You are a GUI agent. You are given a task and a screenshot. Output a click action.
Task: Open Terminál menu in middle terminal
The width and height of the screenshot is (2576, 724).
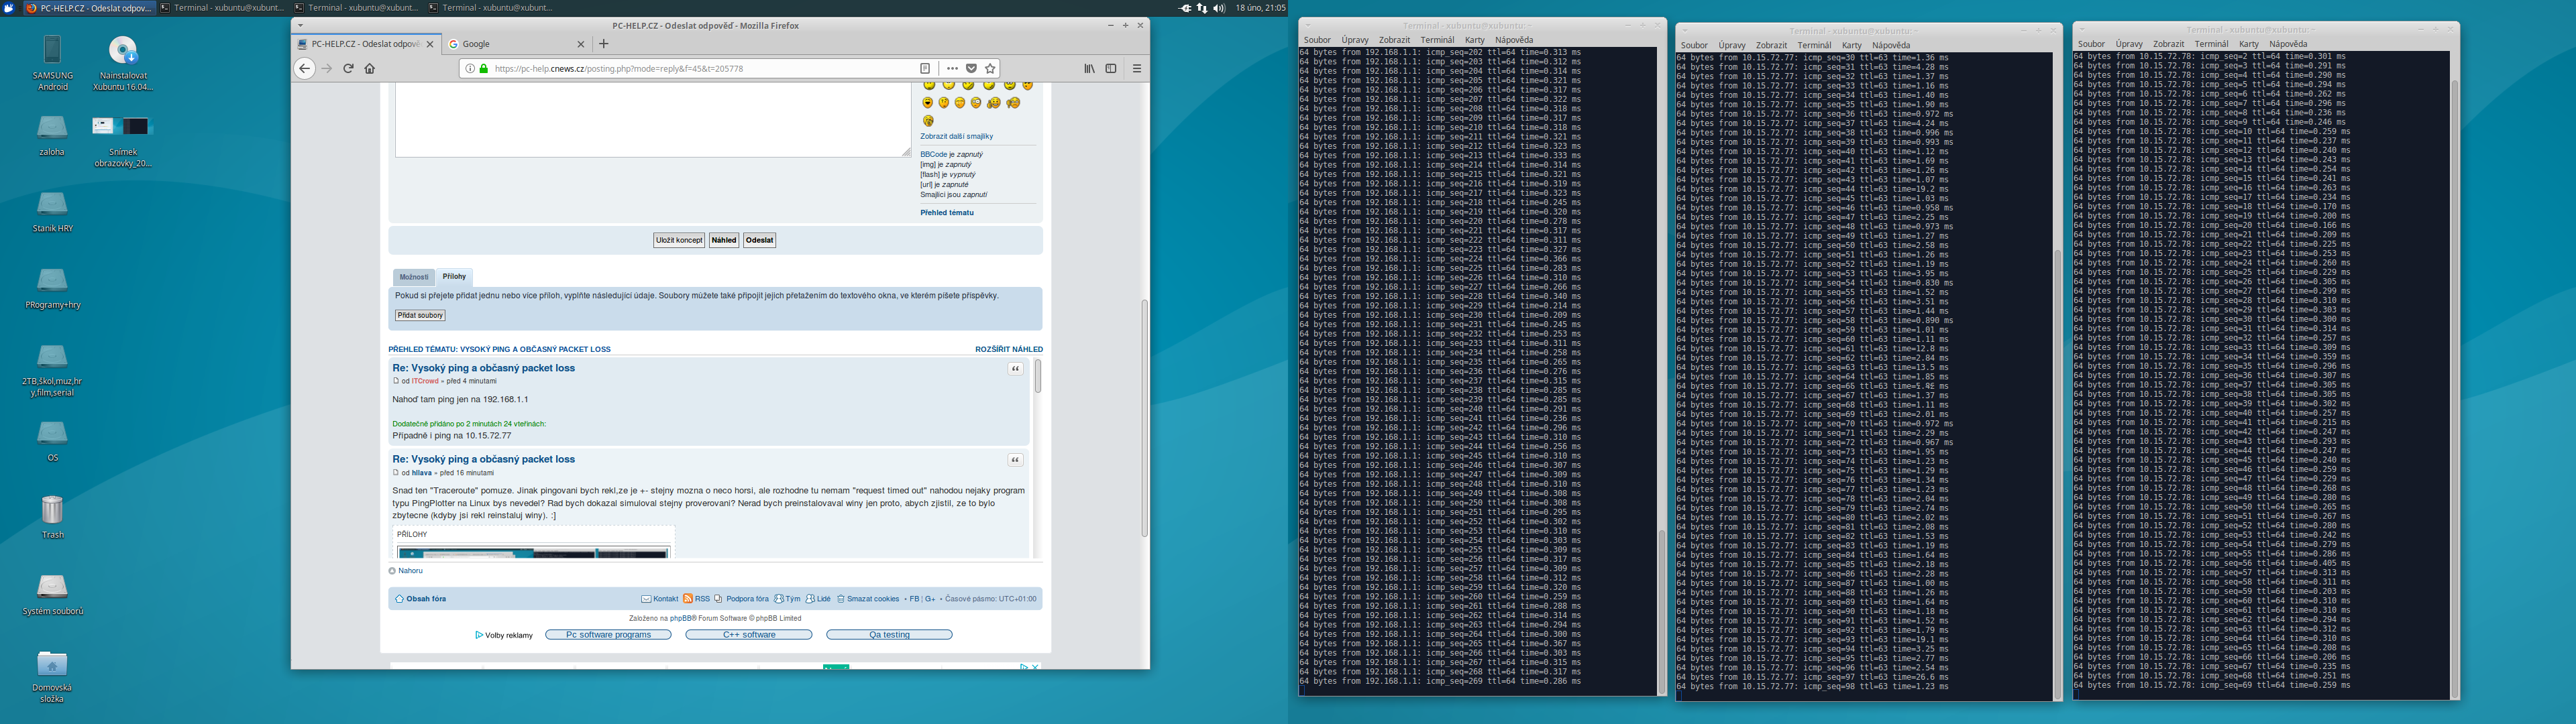1813,45
